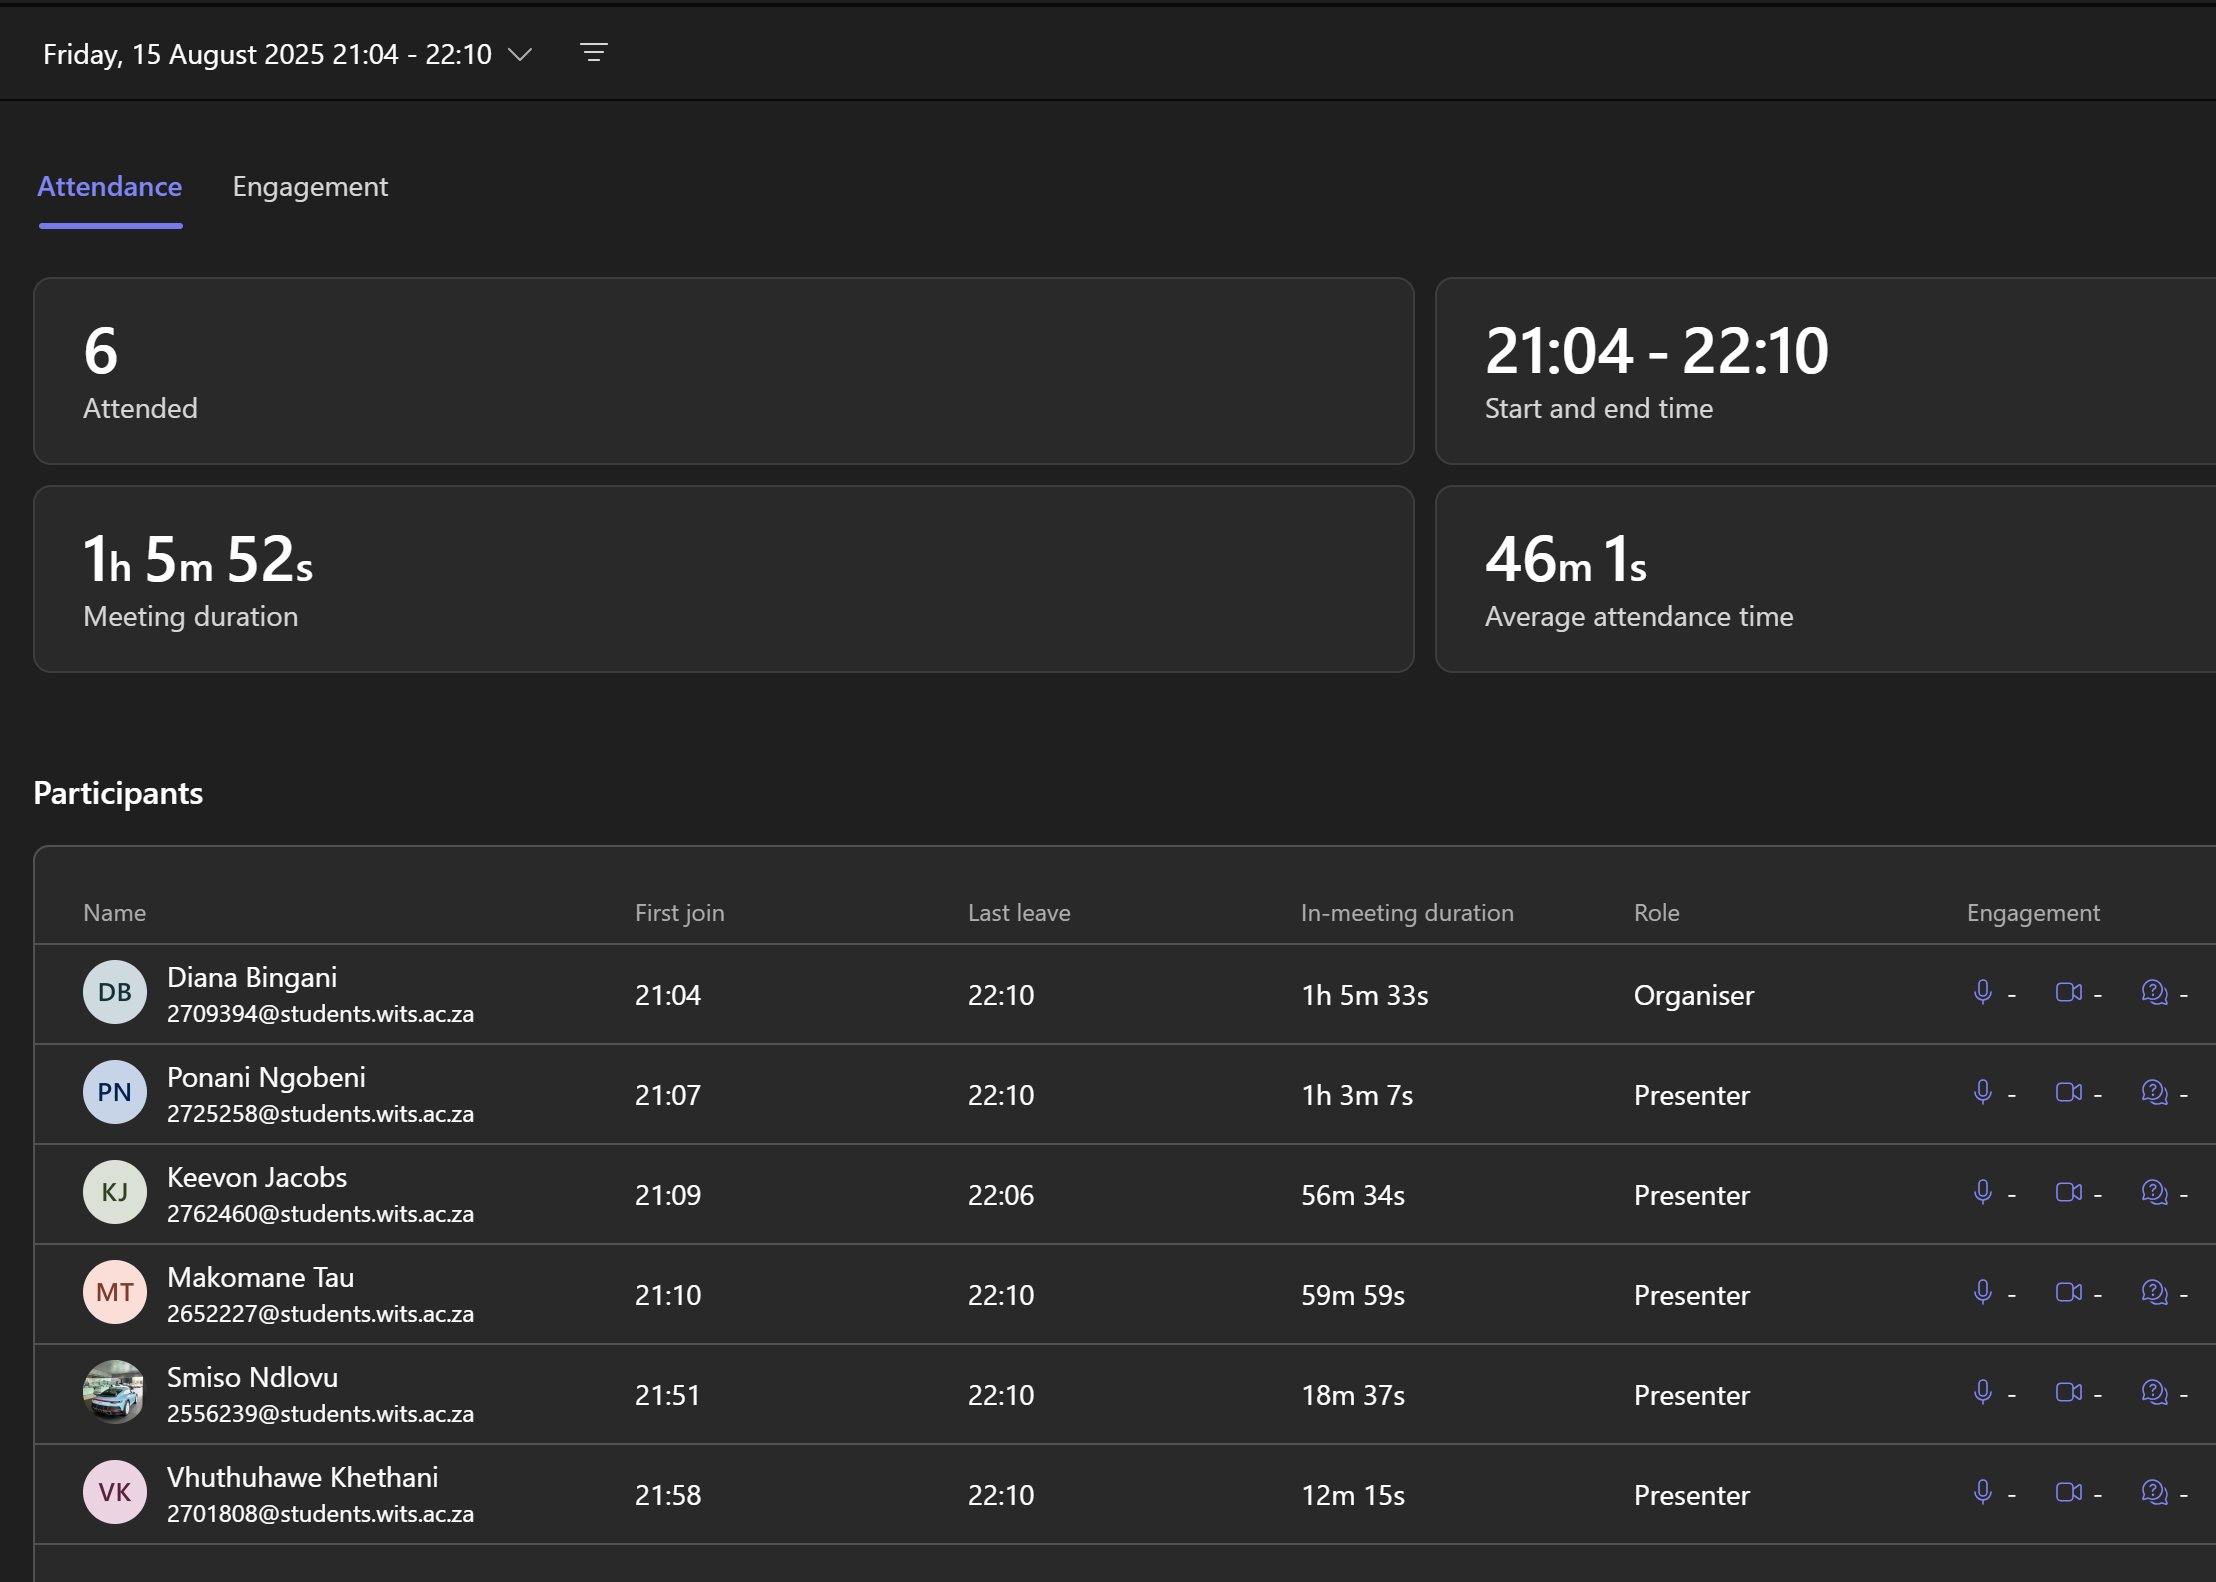The image size is (2216, 1582).
Task: Click the microphone icon in Smiso Ndlovu's row
Action: click(x=1984, y=1392)
